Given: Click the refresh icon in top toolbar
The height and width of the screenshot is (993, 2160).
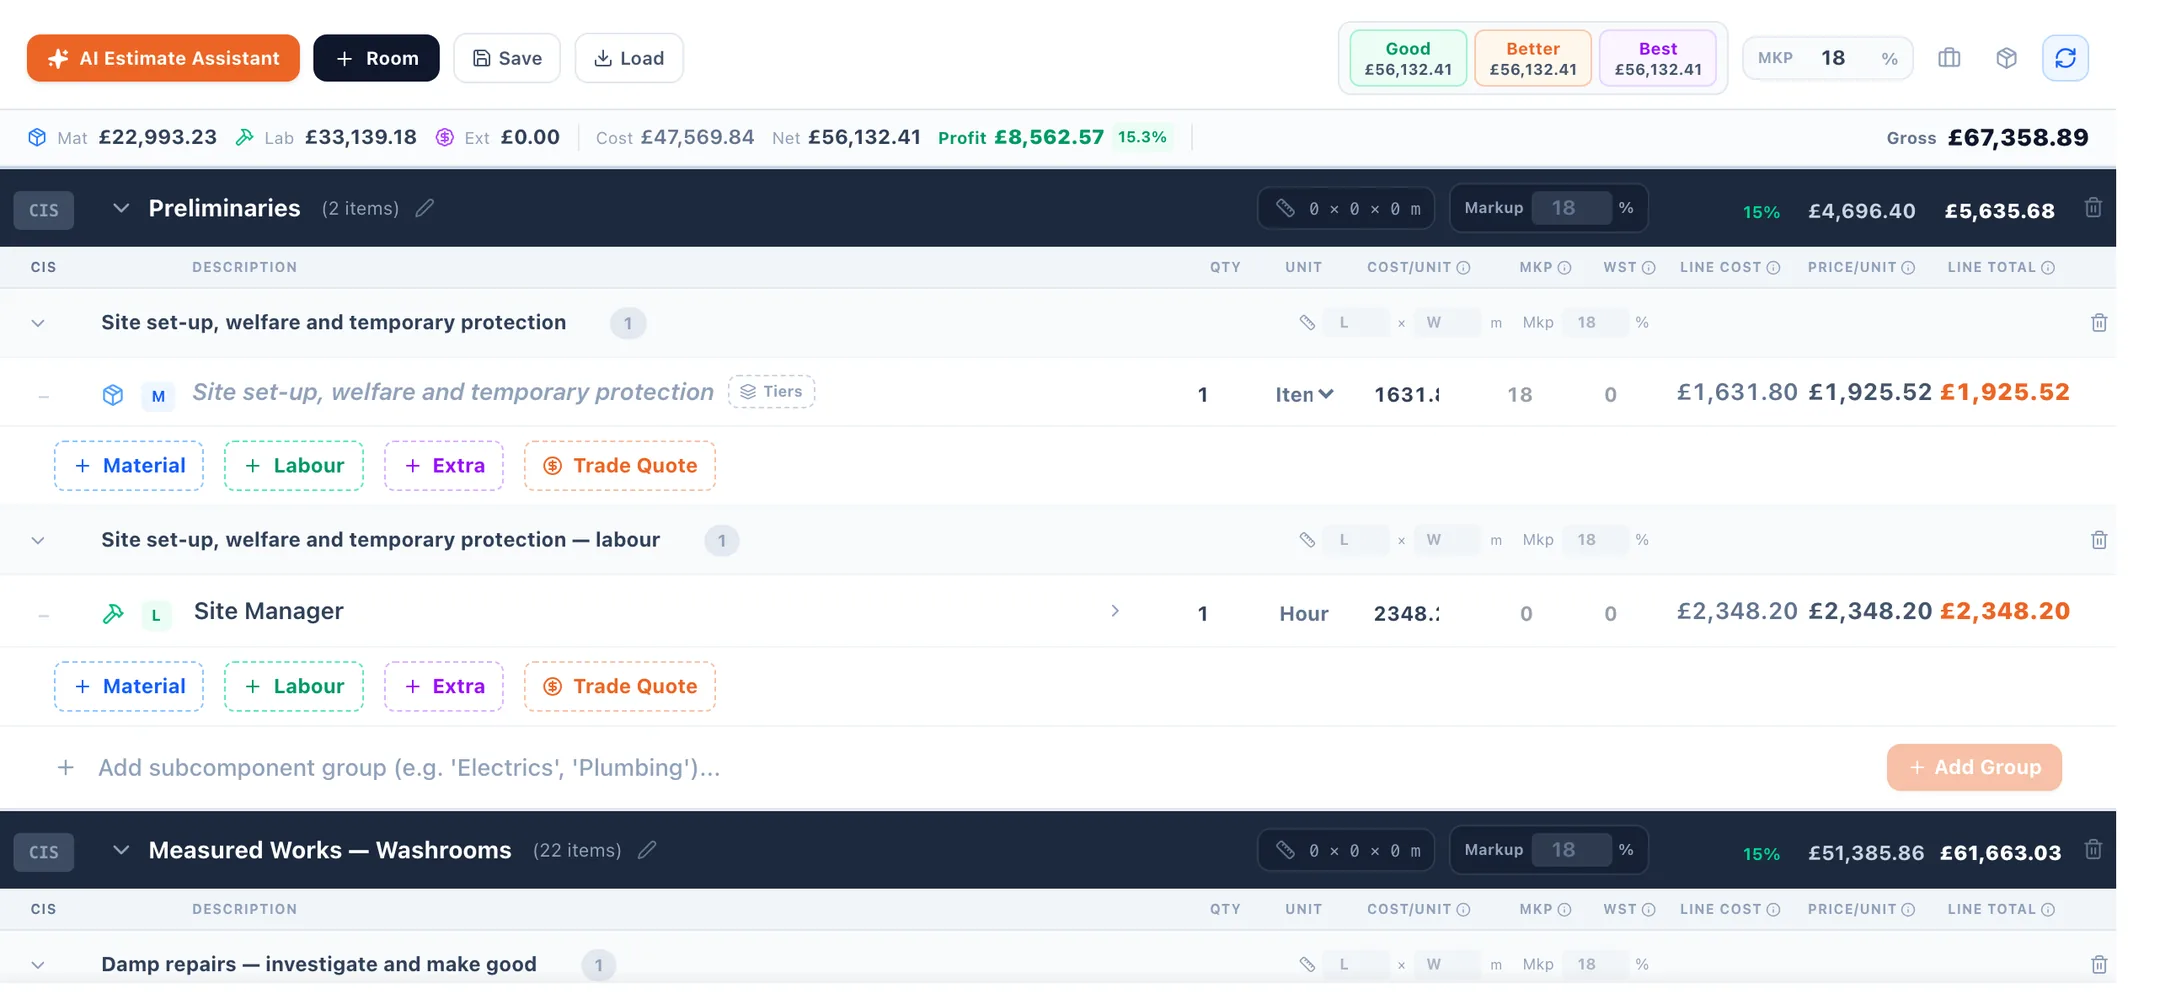Looking at the screenshot, I should click(2065, 58).
